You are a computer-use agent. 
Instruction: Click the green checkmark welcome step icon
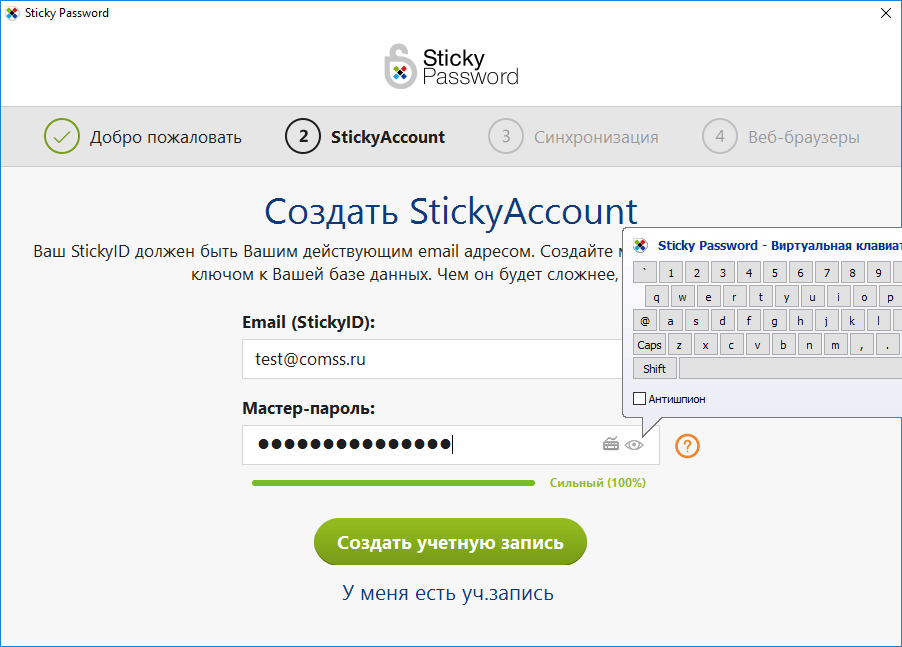tap(62, 137)
